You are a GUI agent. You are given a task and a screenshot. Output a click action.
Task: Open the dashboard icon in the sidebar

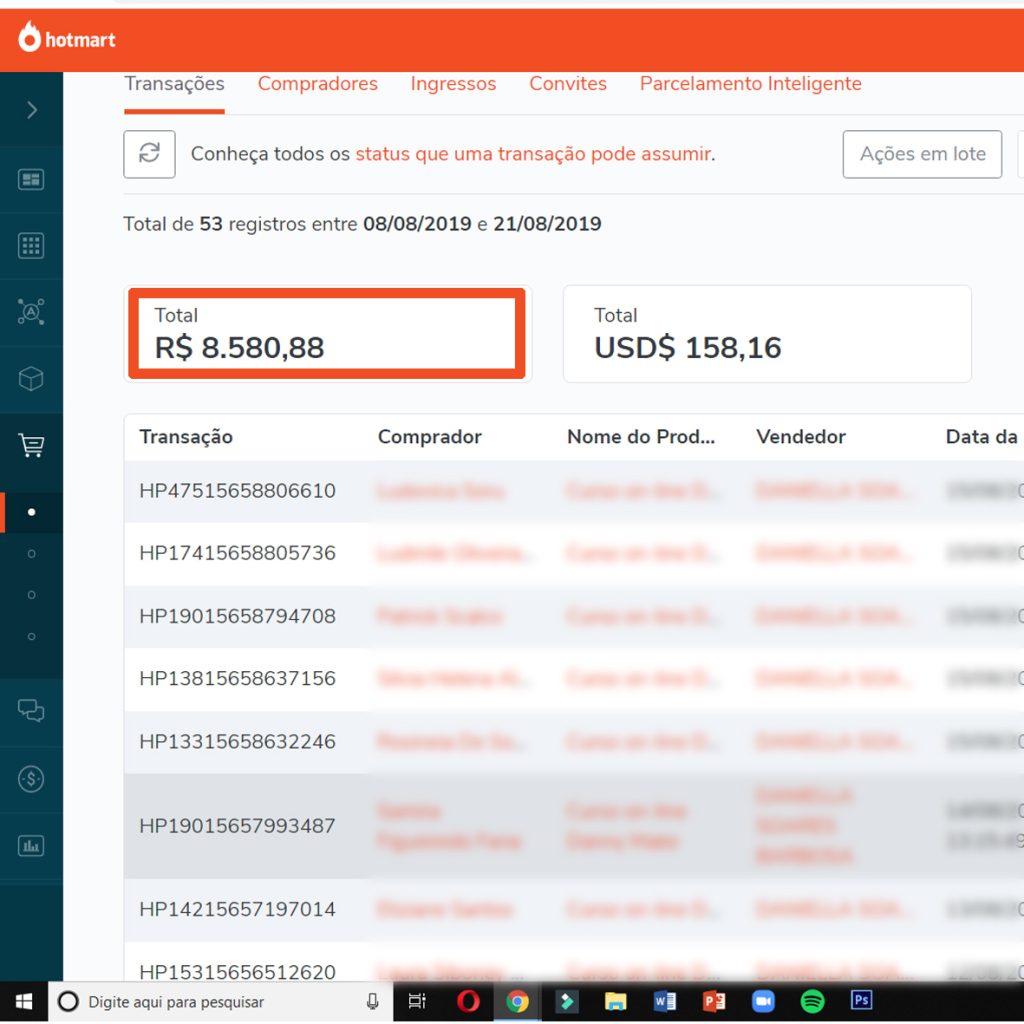click(31, 180)
